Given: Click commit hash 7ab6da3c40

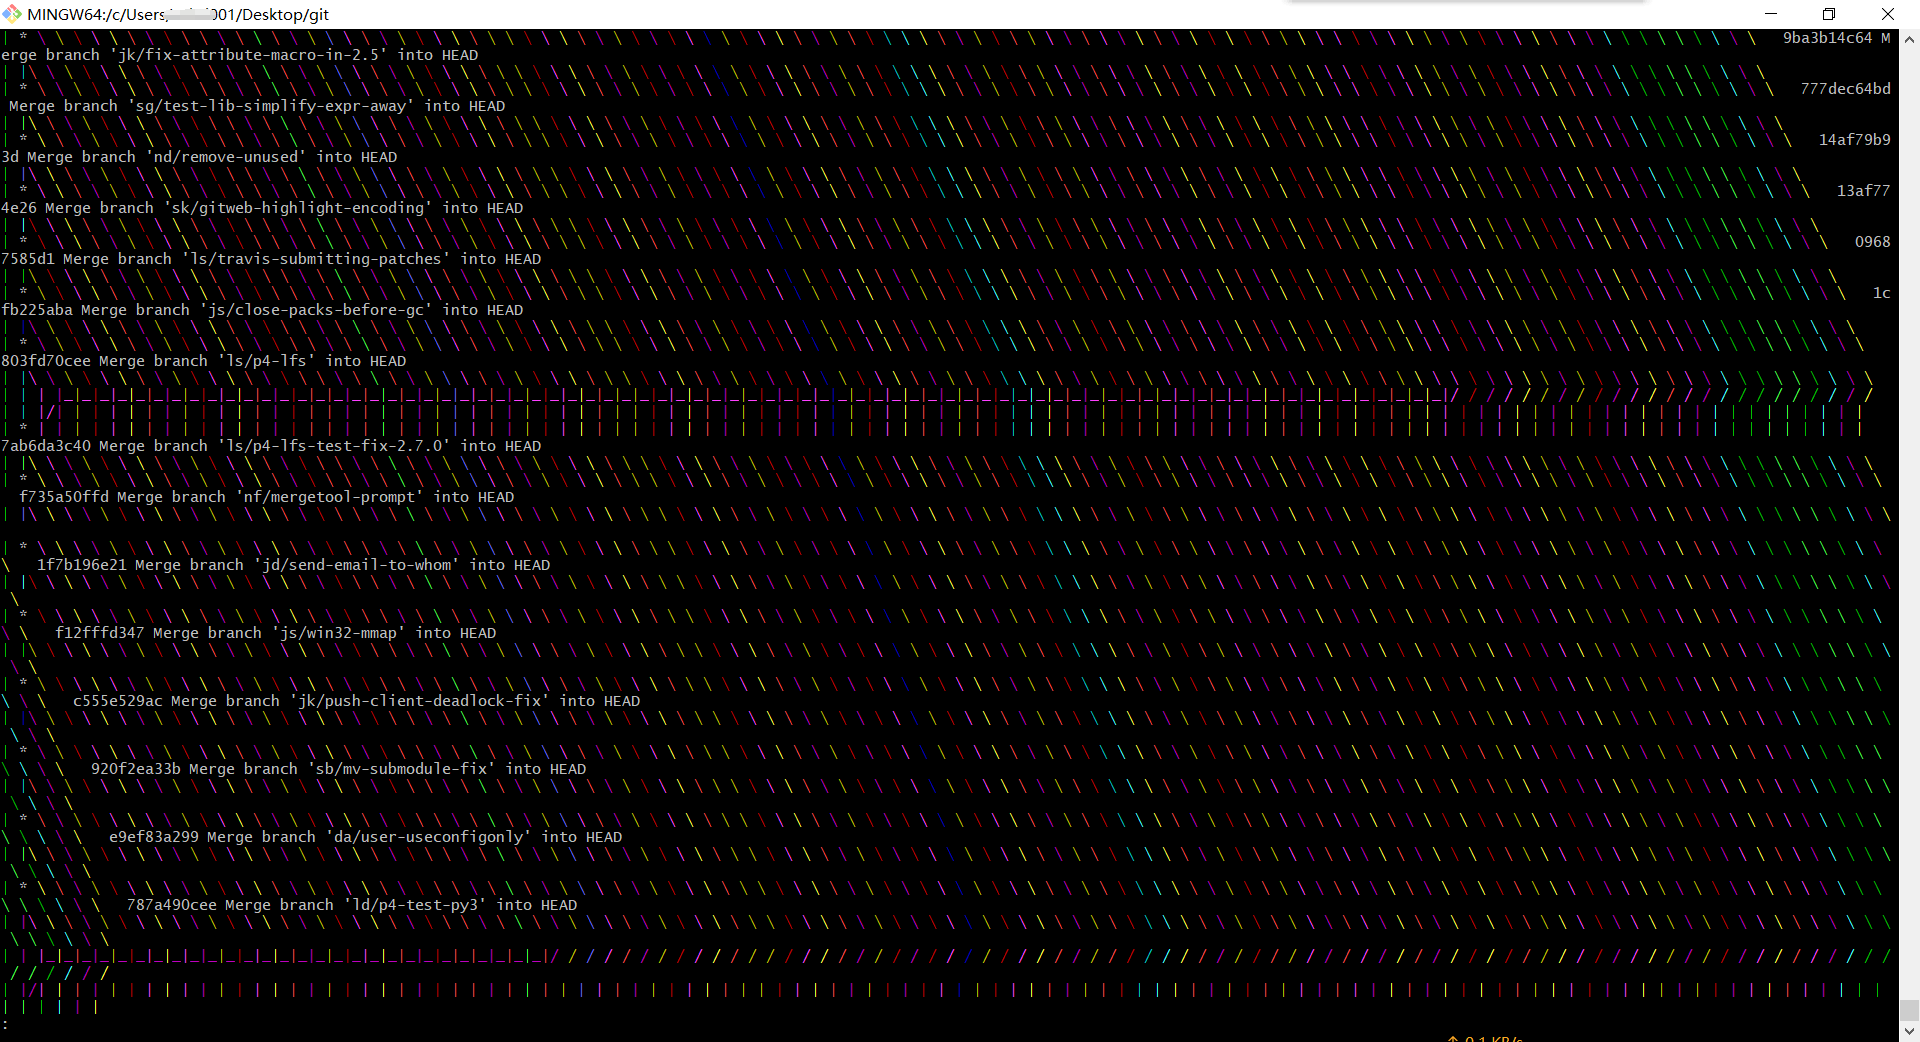Looking at the screenshot, I should (x=46, y=446).
